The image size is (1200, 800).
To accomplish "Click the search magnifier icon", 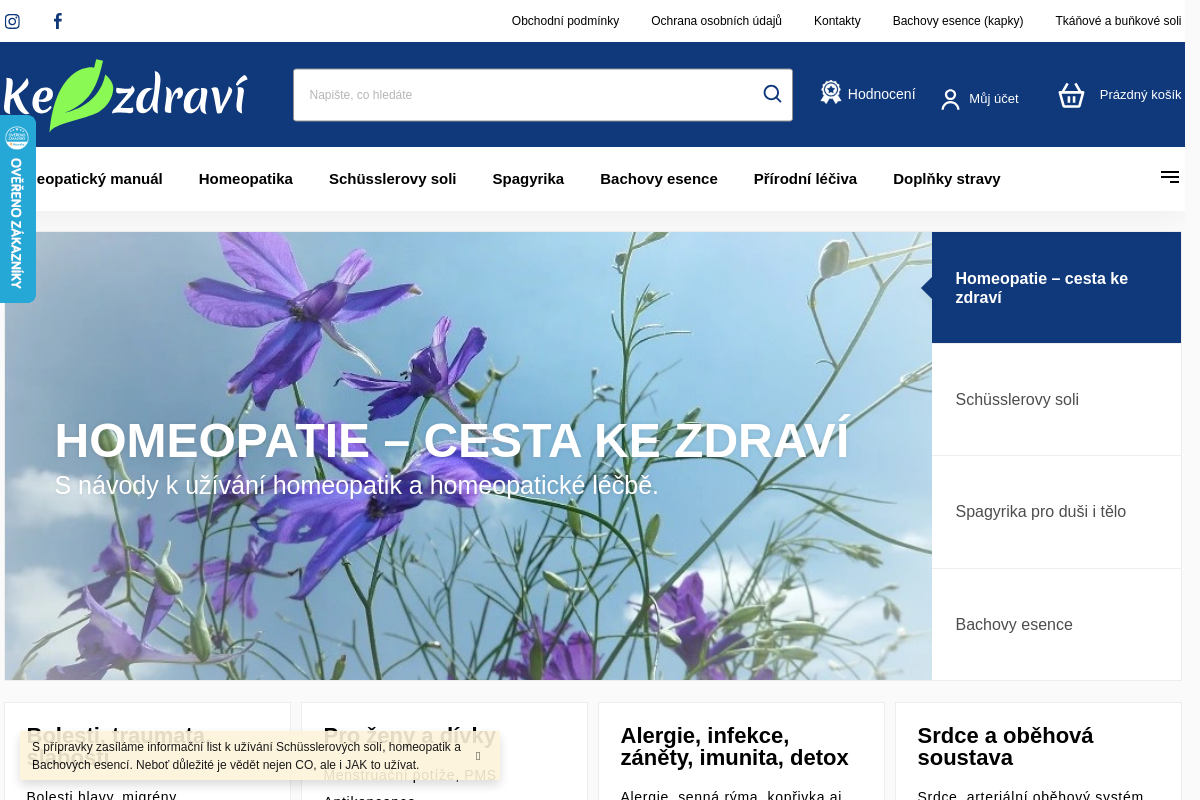I will (771, 93).
